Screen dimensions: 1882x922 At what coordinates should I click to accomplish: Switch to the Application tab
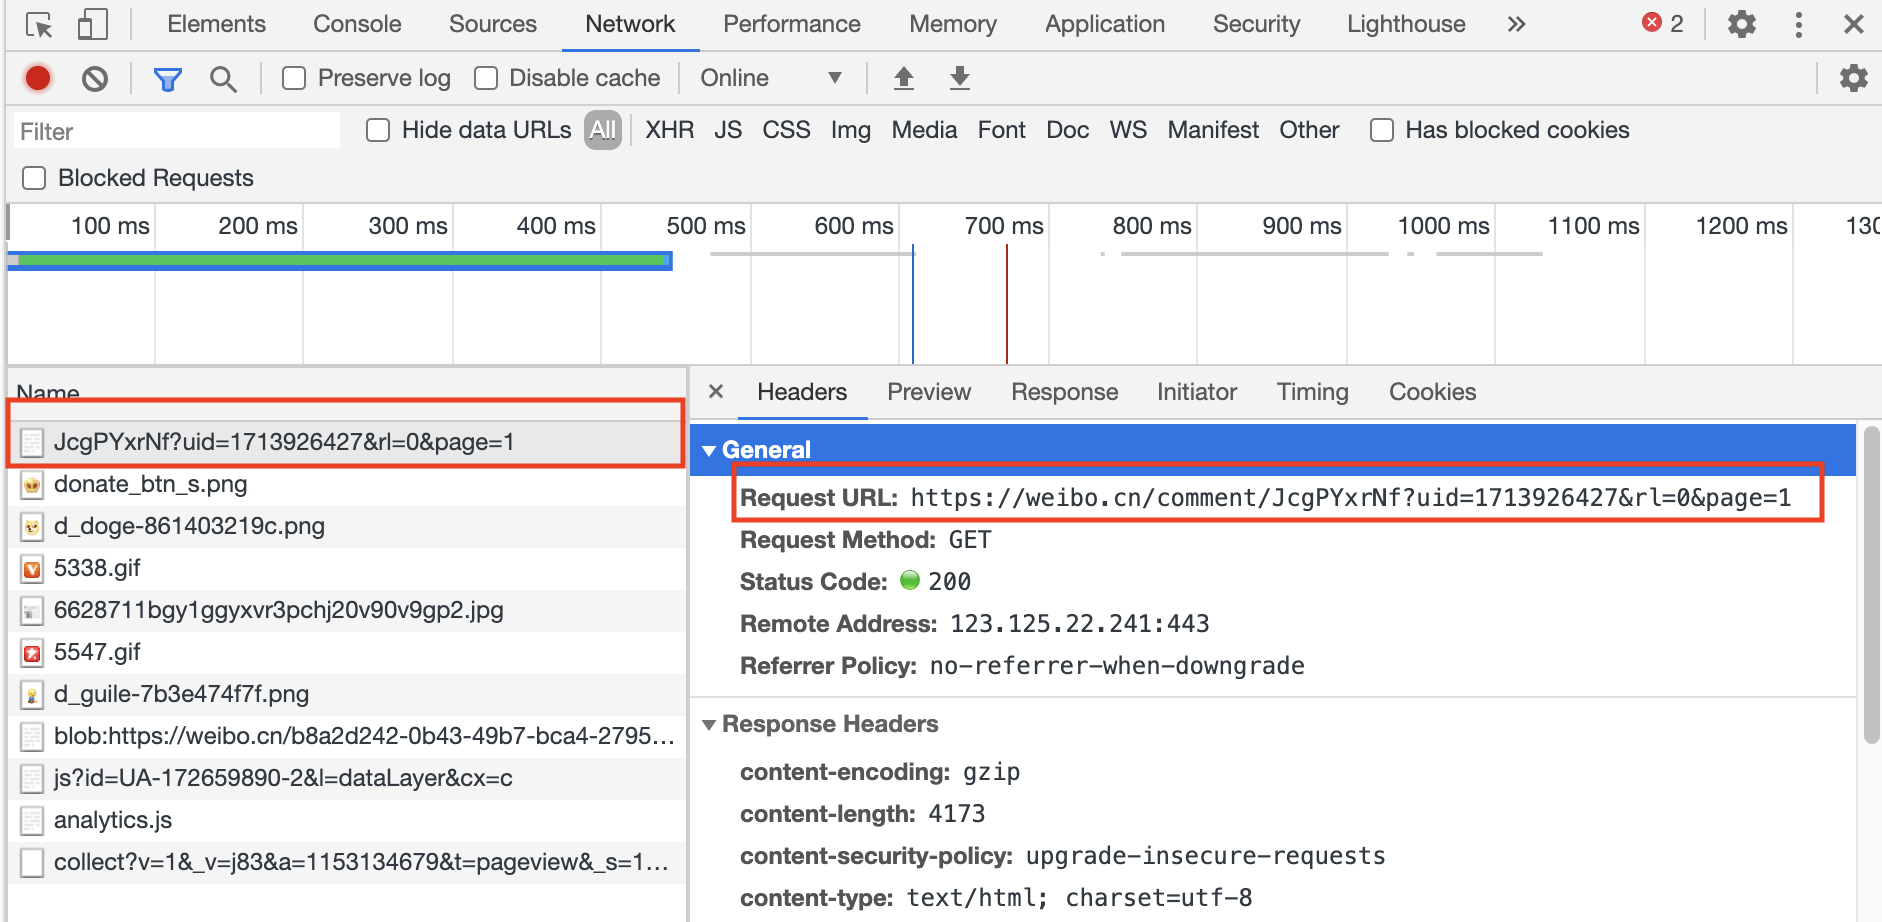click(1105, 24)
